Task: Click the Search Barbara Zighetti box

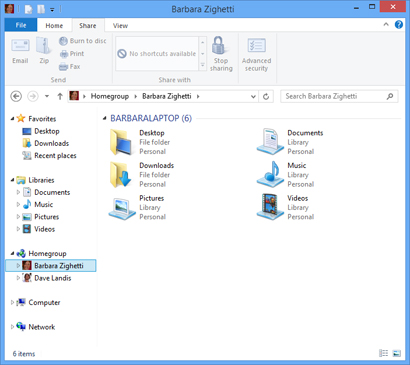Action: [339, 96]
